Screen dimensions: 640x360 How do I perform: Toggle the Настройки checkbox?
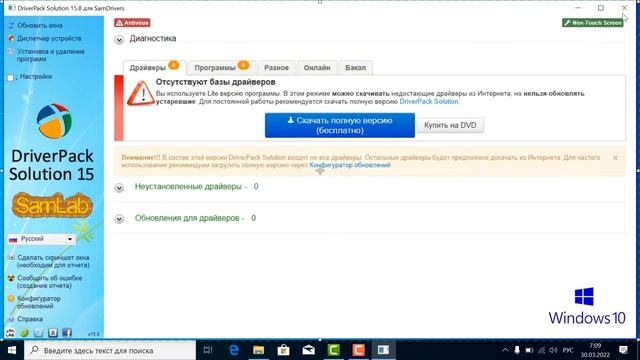pyautogui.click(x=11, y=77)
